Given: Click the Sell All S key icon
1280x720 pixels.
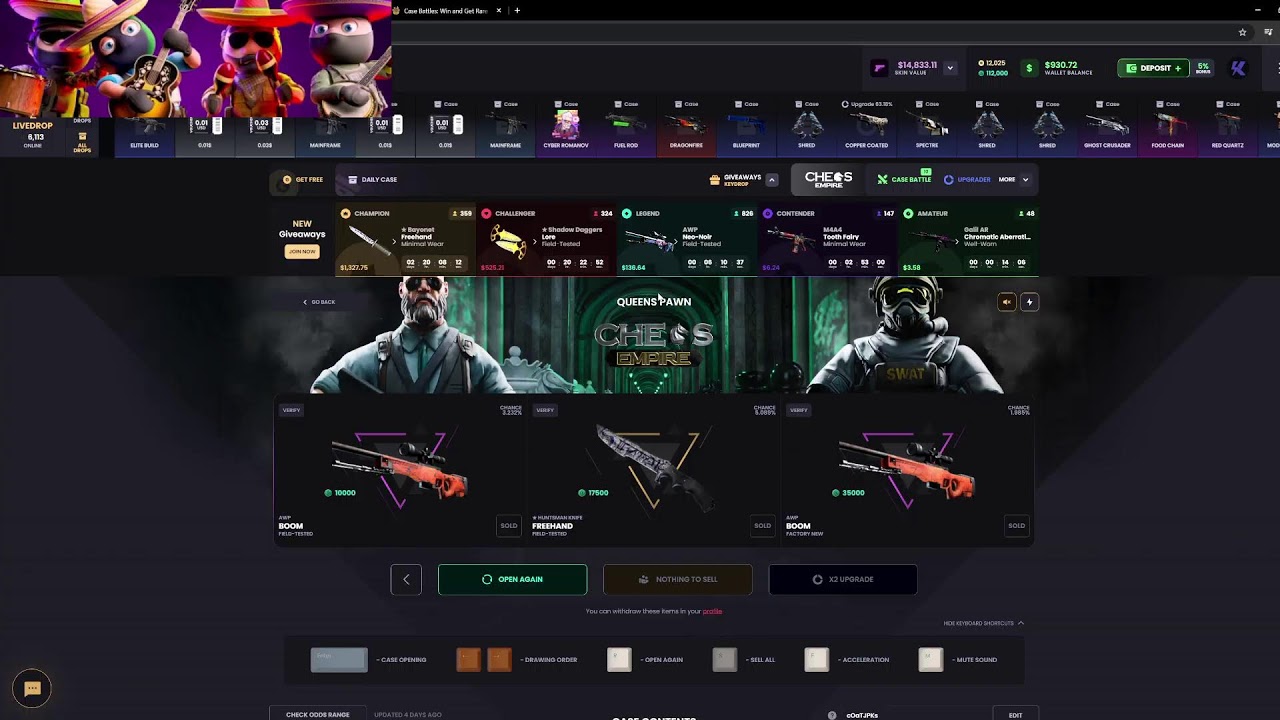Looking at the screenshot, I should tap(725, 660).
